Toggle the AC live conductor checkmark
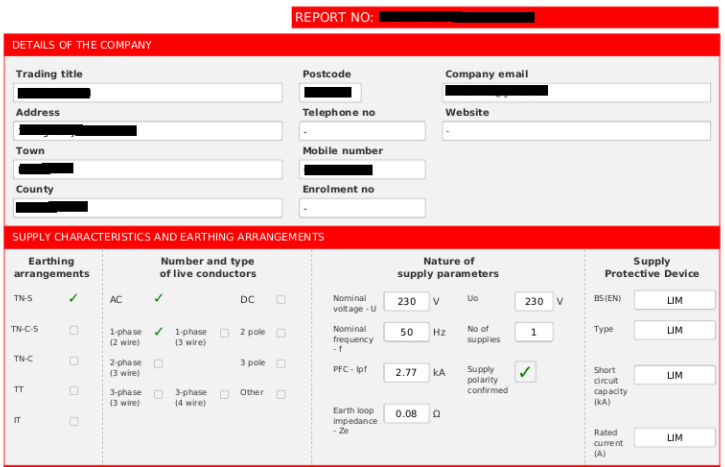The height and width of the screenshot is (467, 725). click(x=158, y=298)
